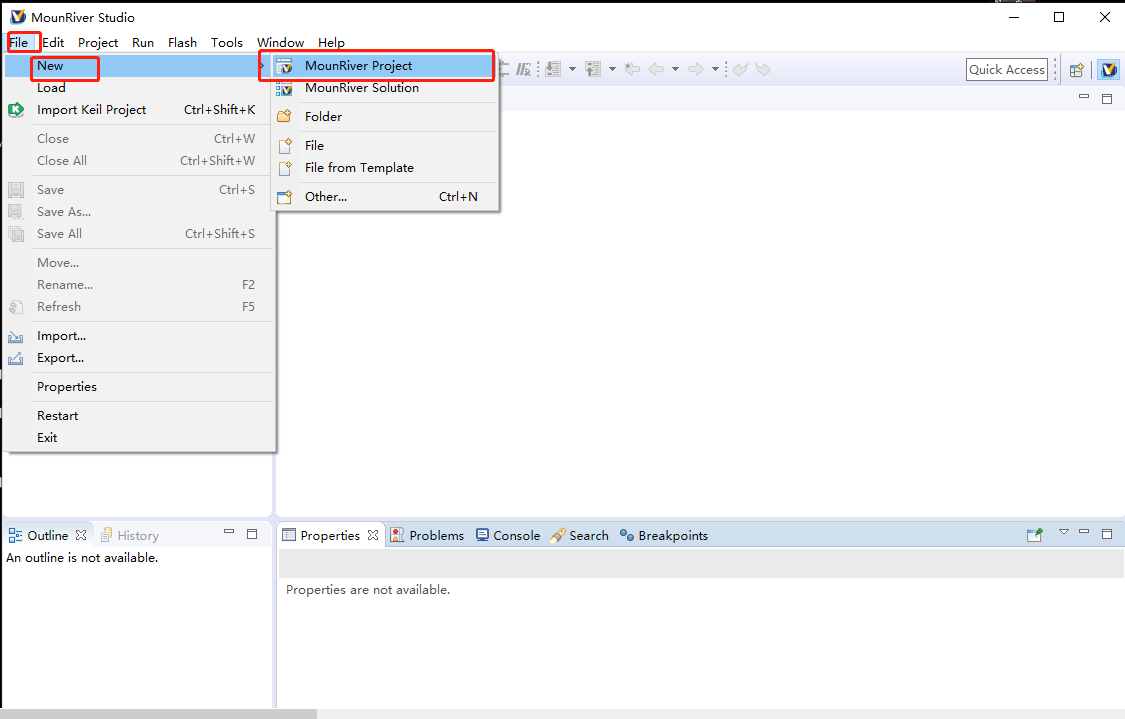This screenshot has height=719, width=1125.
Task: Choose File in the New submenu
Action: 385,146
